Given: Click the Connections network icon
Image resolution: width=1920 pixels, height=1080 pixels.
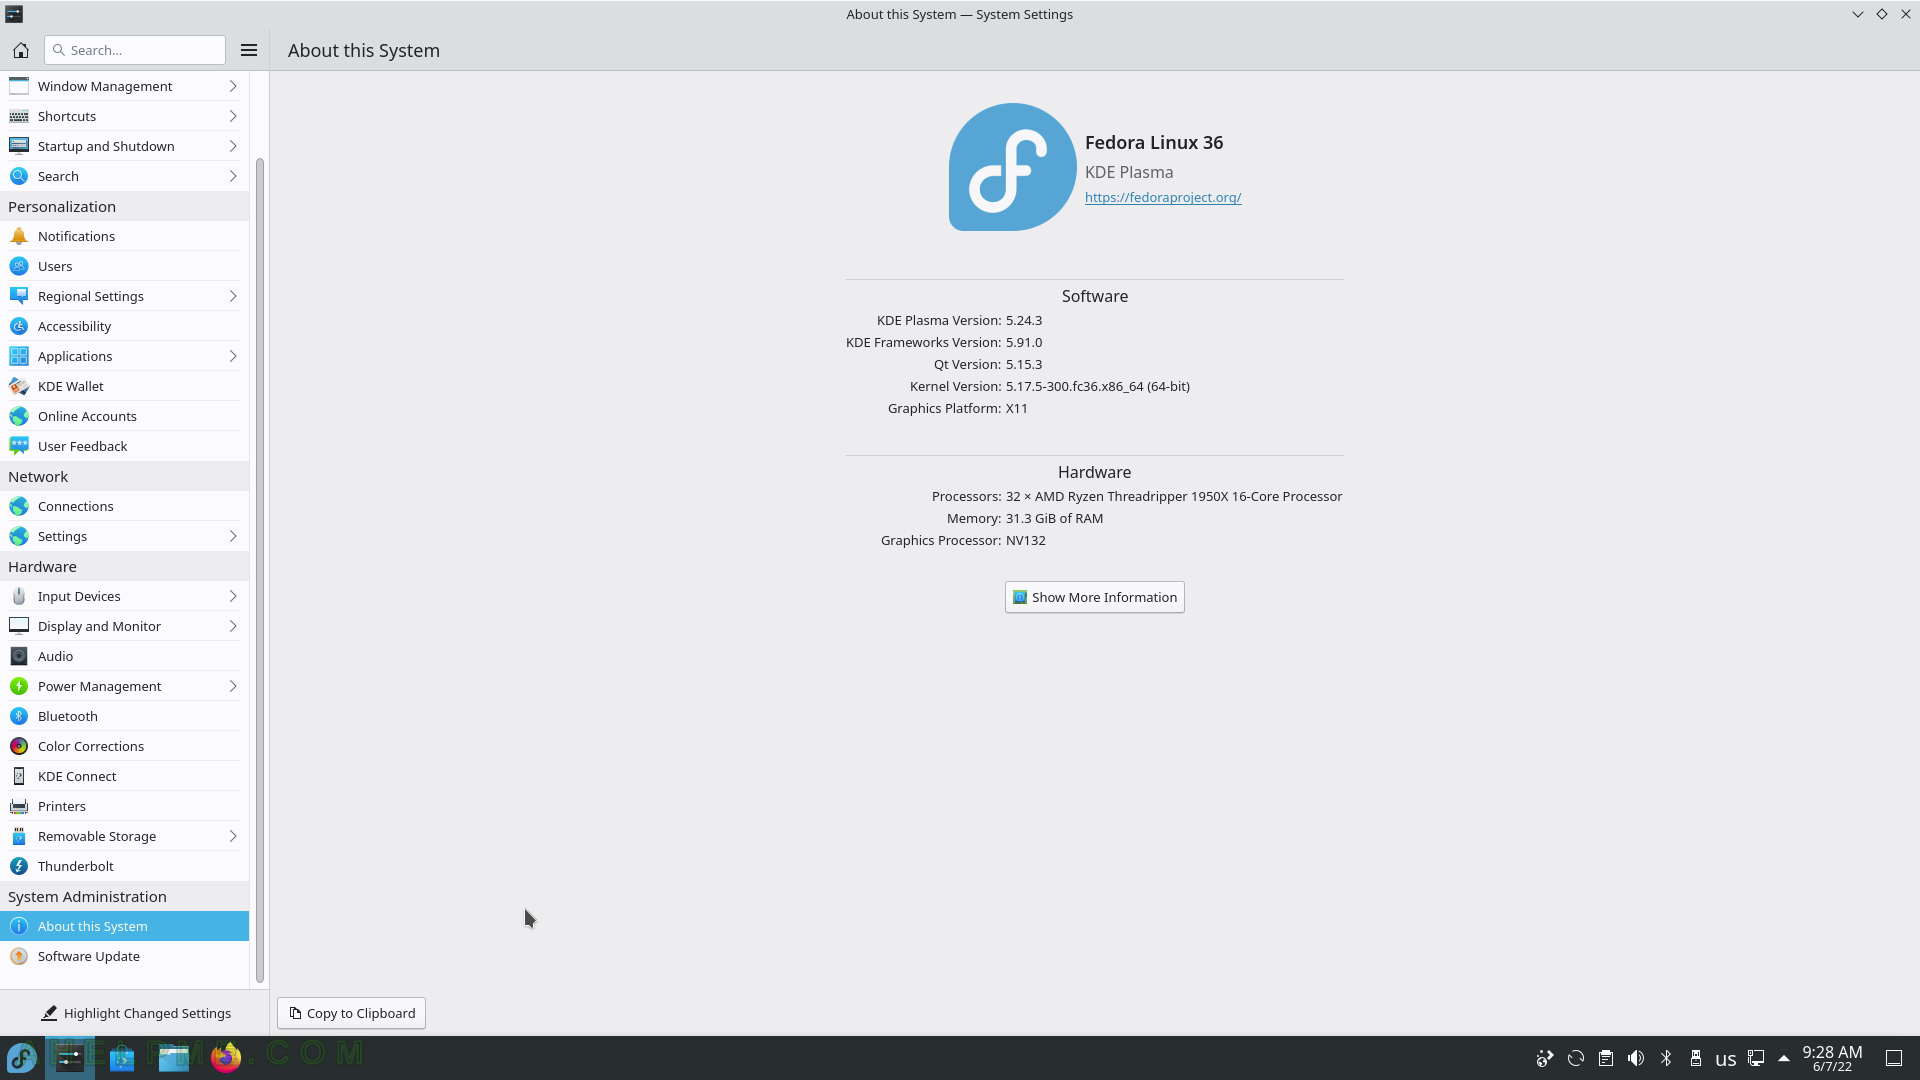Looking at the screenshot, I should (x=19, y=506).
